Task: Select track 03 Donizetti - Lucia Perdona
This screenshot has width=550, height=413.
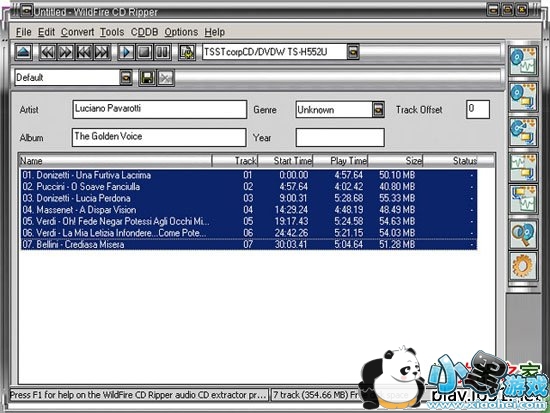Action: coord(249,198)
